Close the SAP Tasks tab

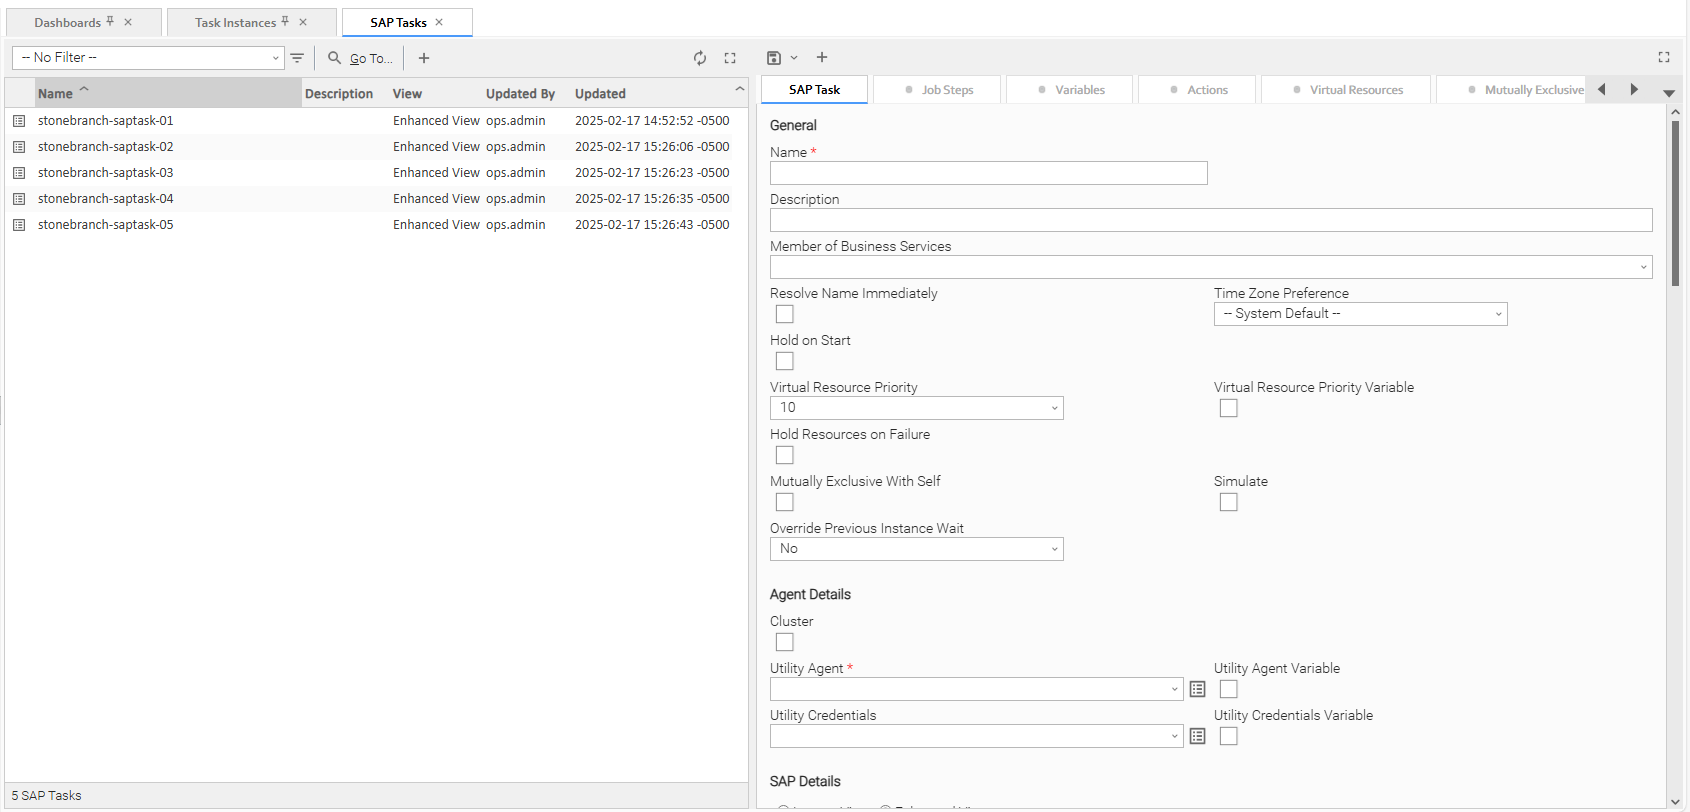pyautogui.click(x=439, y=22)
